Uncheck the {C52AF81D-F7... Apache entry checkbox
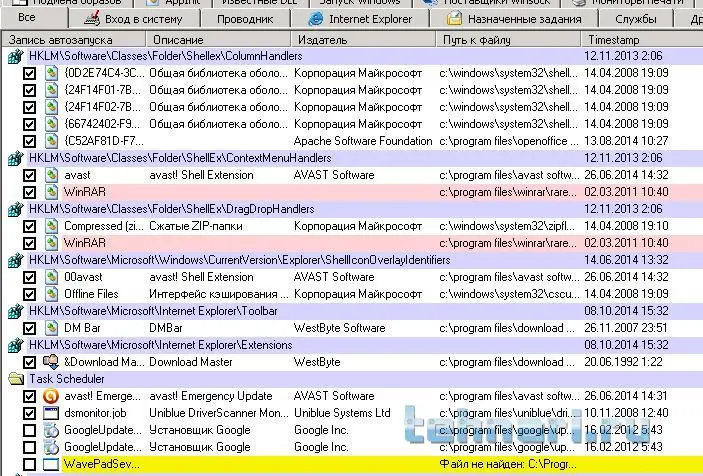 click(x=30, y=141)
